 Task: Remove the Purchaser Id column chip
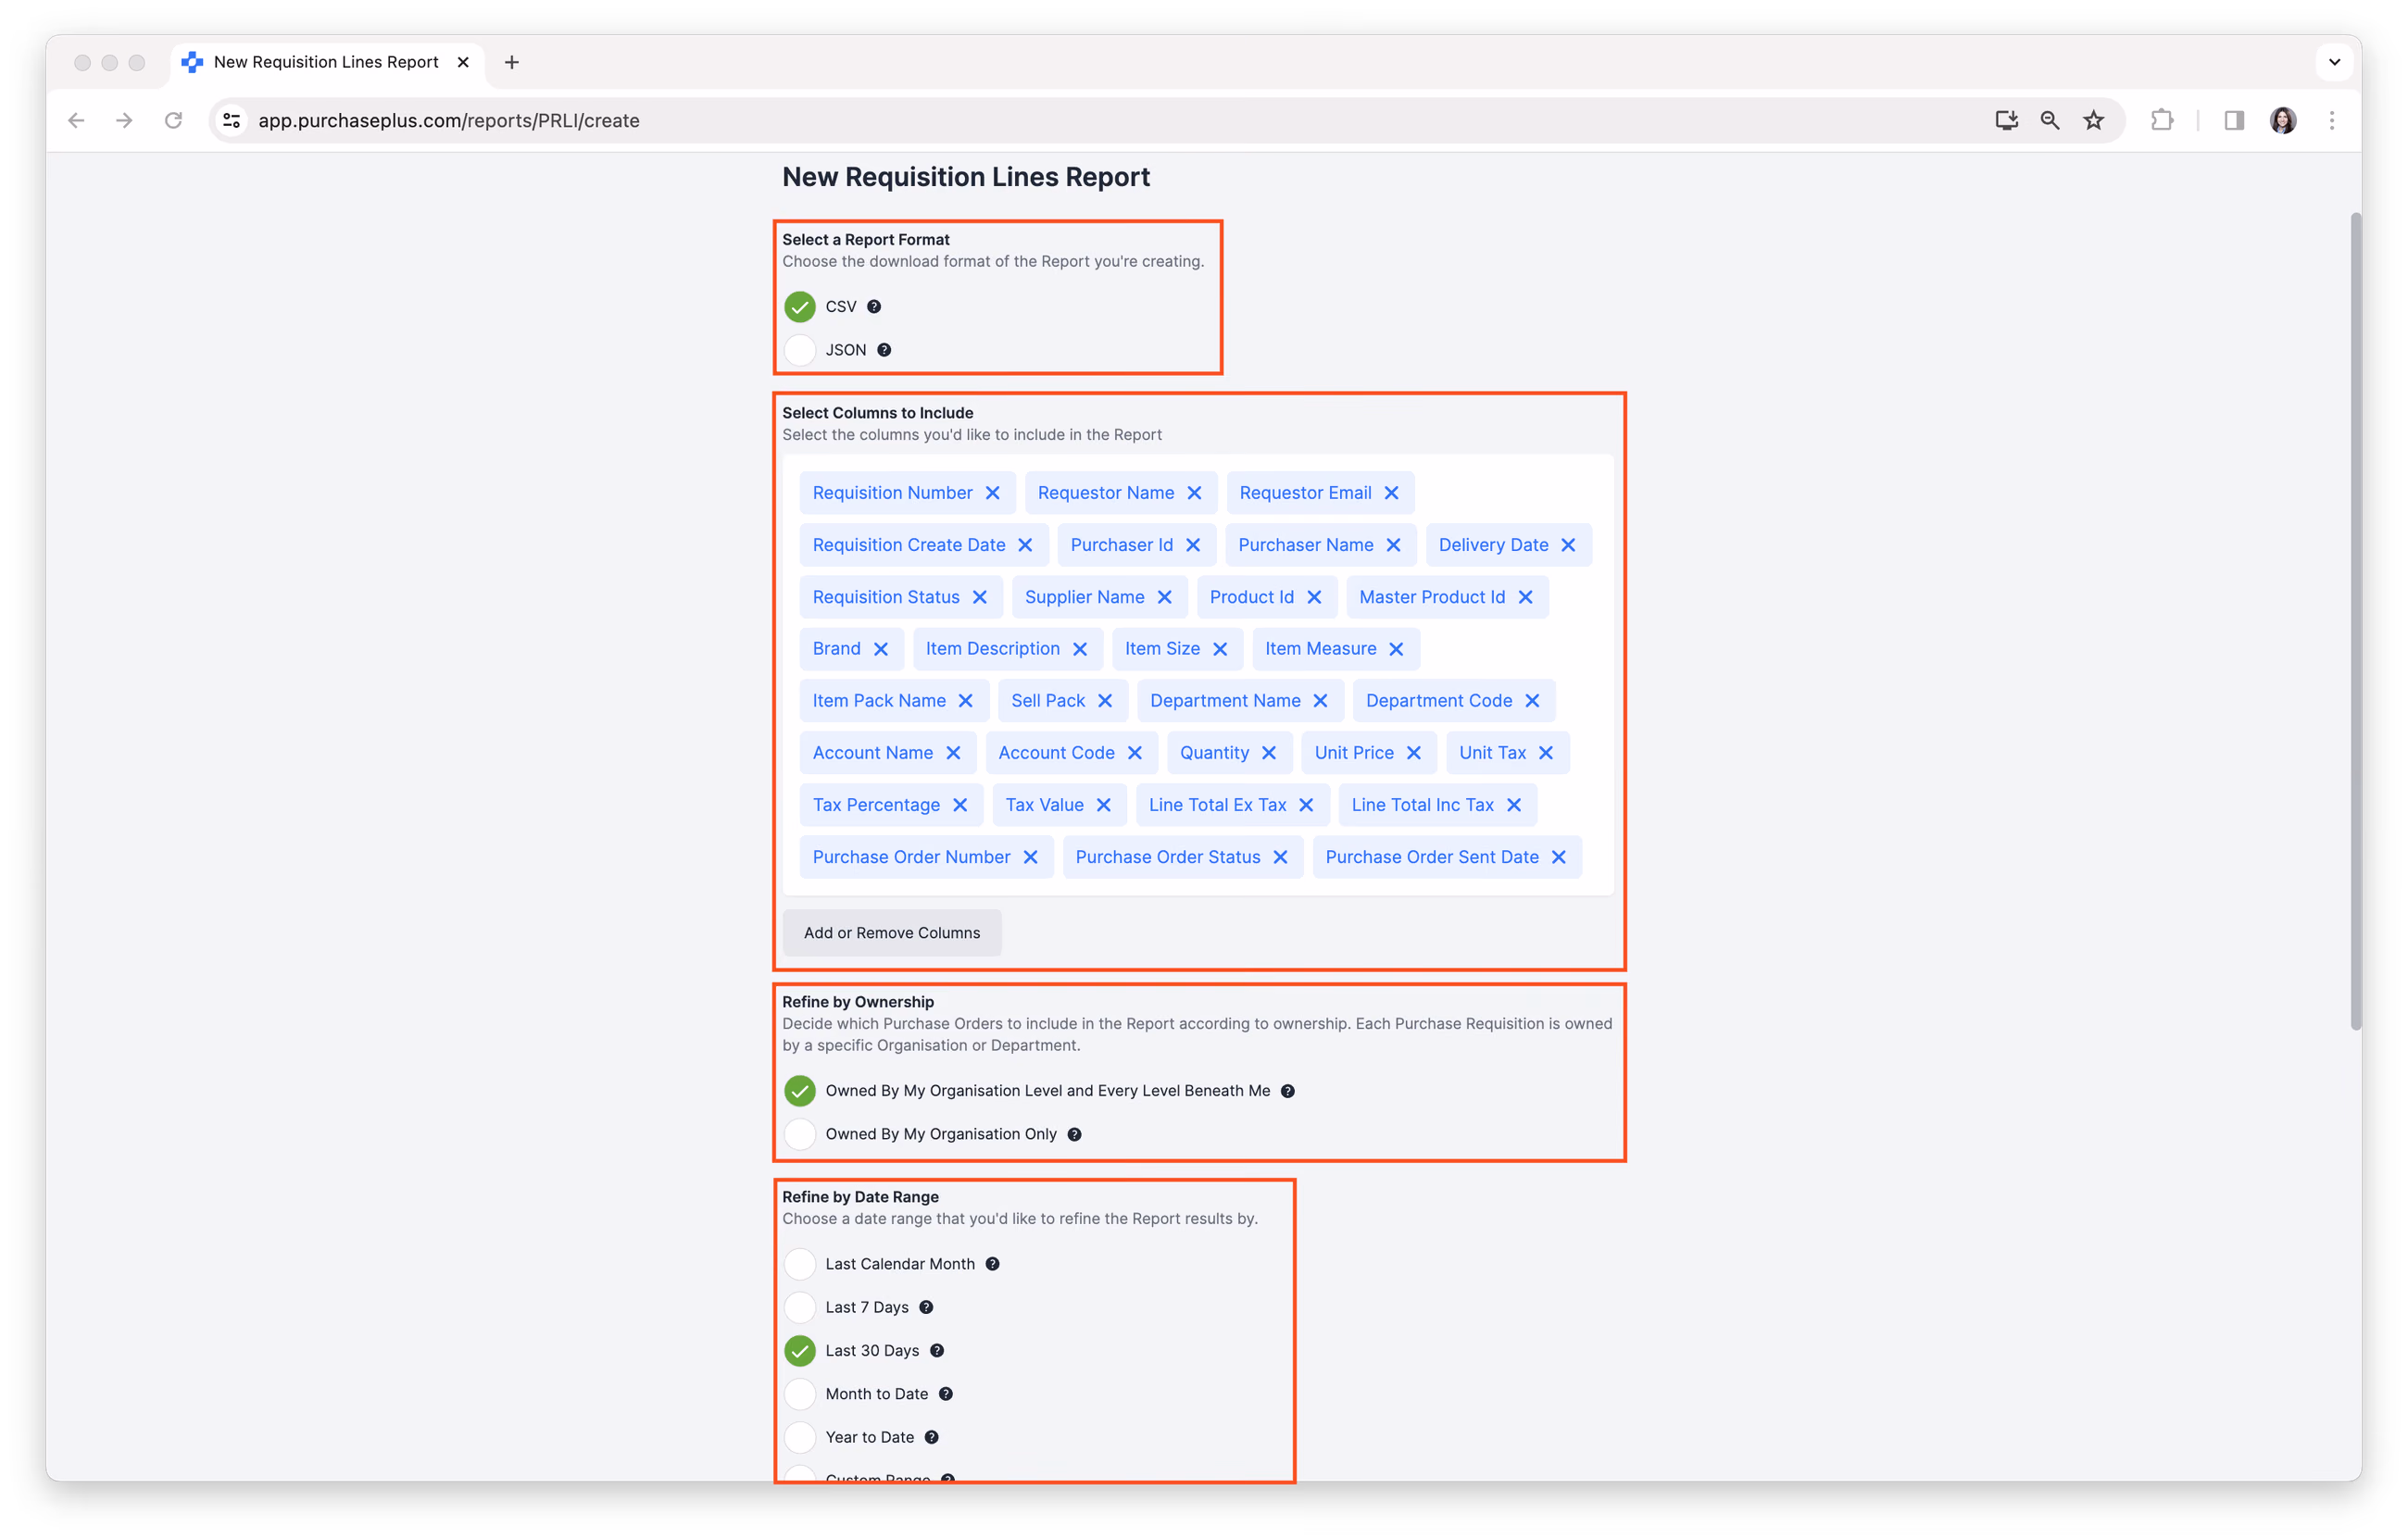(1193, 545)
